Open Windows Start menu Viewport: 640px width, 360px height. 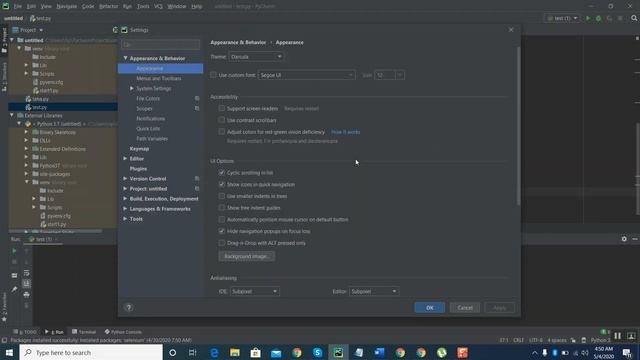[x=9, y=353]
